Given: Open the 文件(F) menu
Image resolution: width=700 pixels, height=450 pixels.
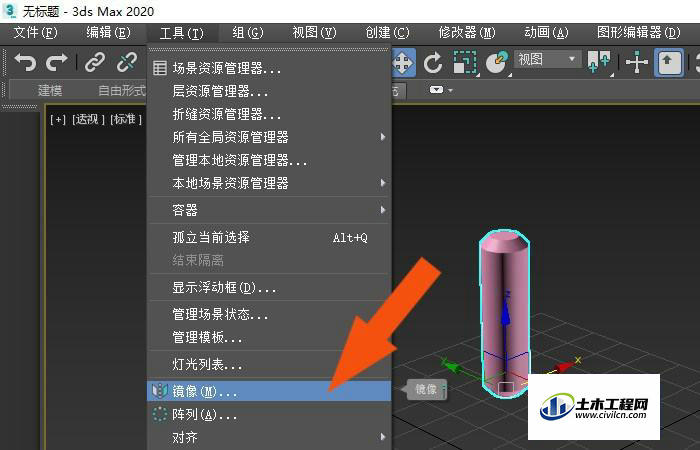Looking at the screenshot, I should click(35, 33).
